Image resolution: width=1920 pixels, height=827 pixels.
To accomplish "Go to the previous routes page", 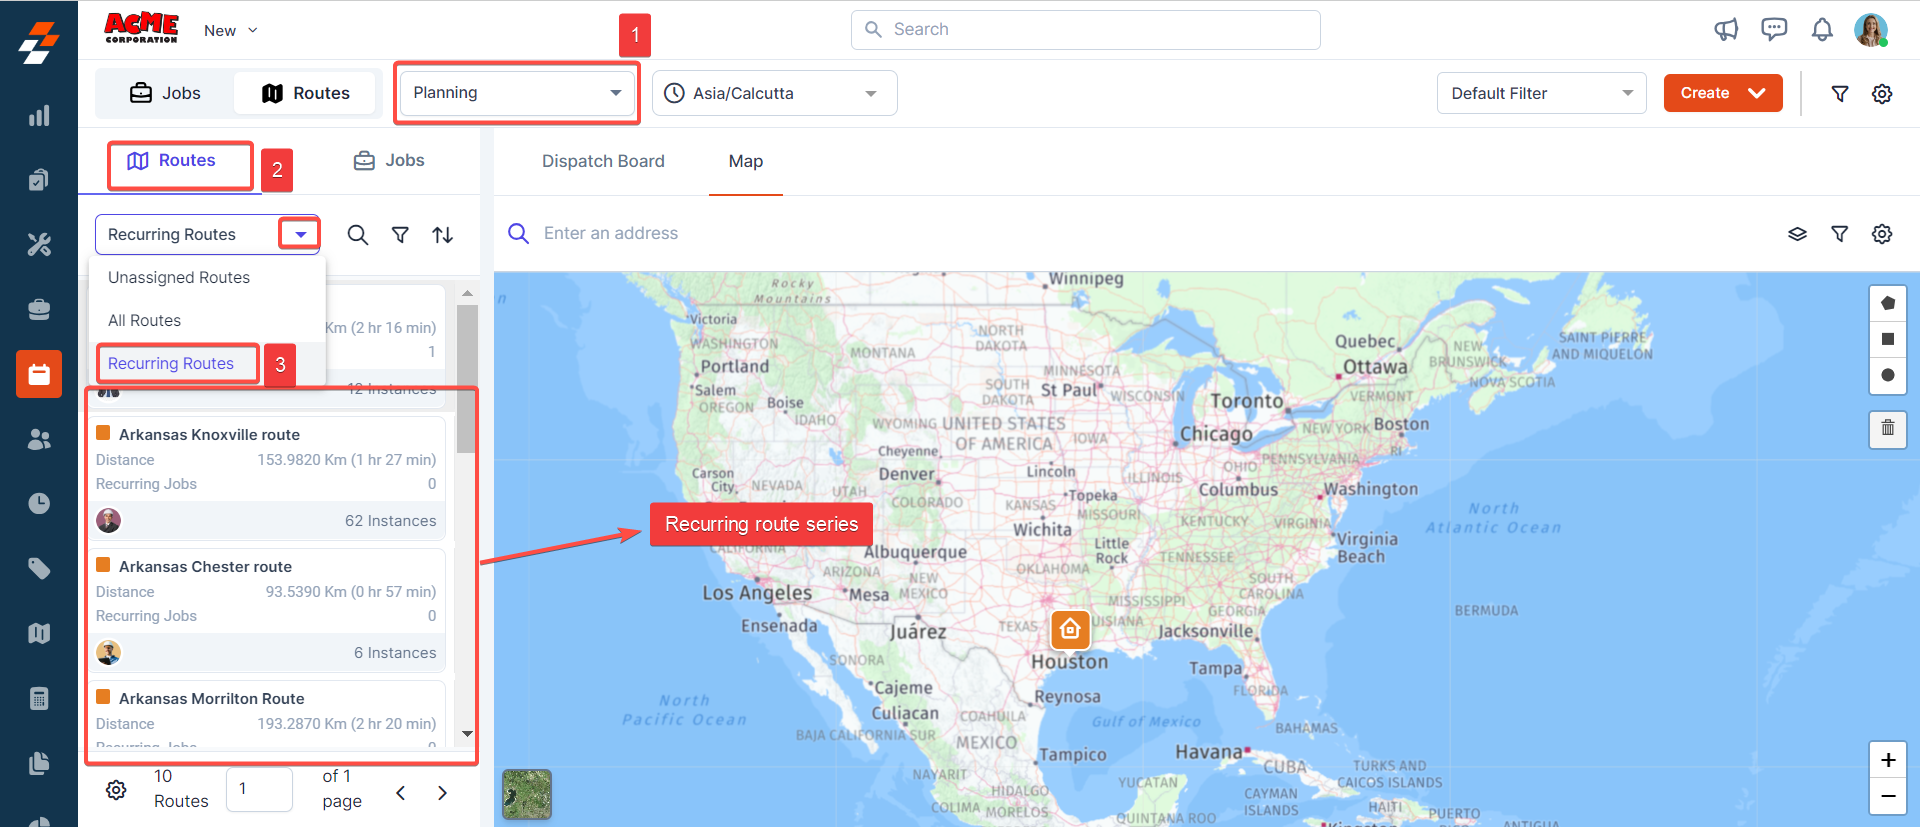I will point(400,793).
